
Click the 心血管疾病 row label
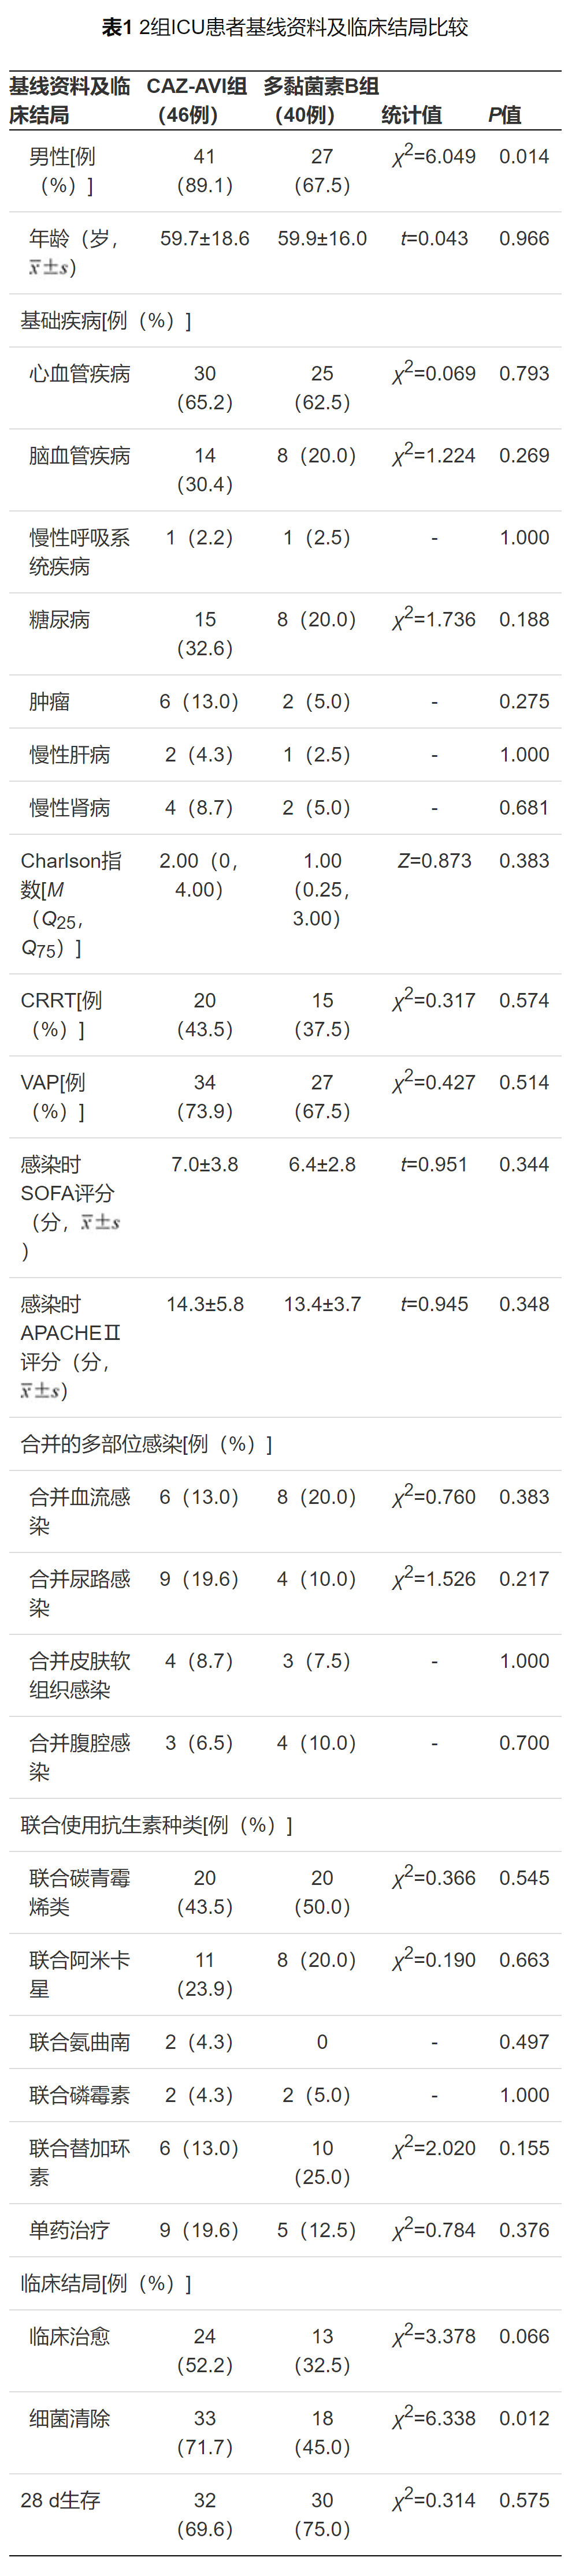pyautogui.click(x=80, y=374)
